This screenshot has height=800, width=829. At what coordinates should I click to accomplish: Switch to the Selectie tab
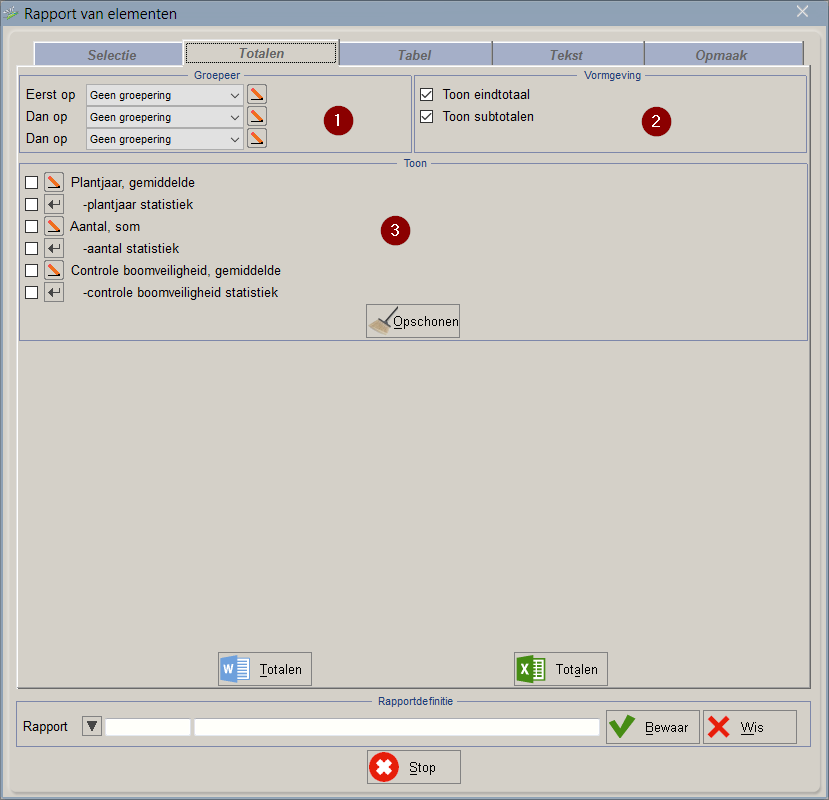111,55
